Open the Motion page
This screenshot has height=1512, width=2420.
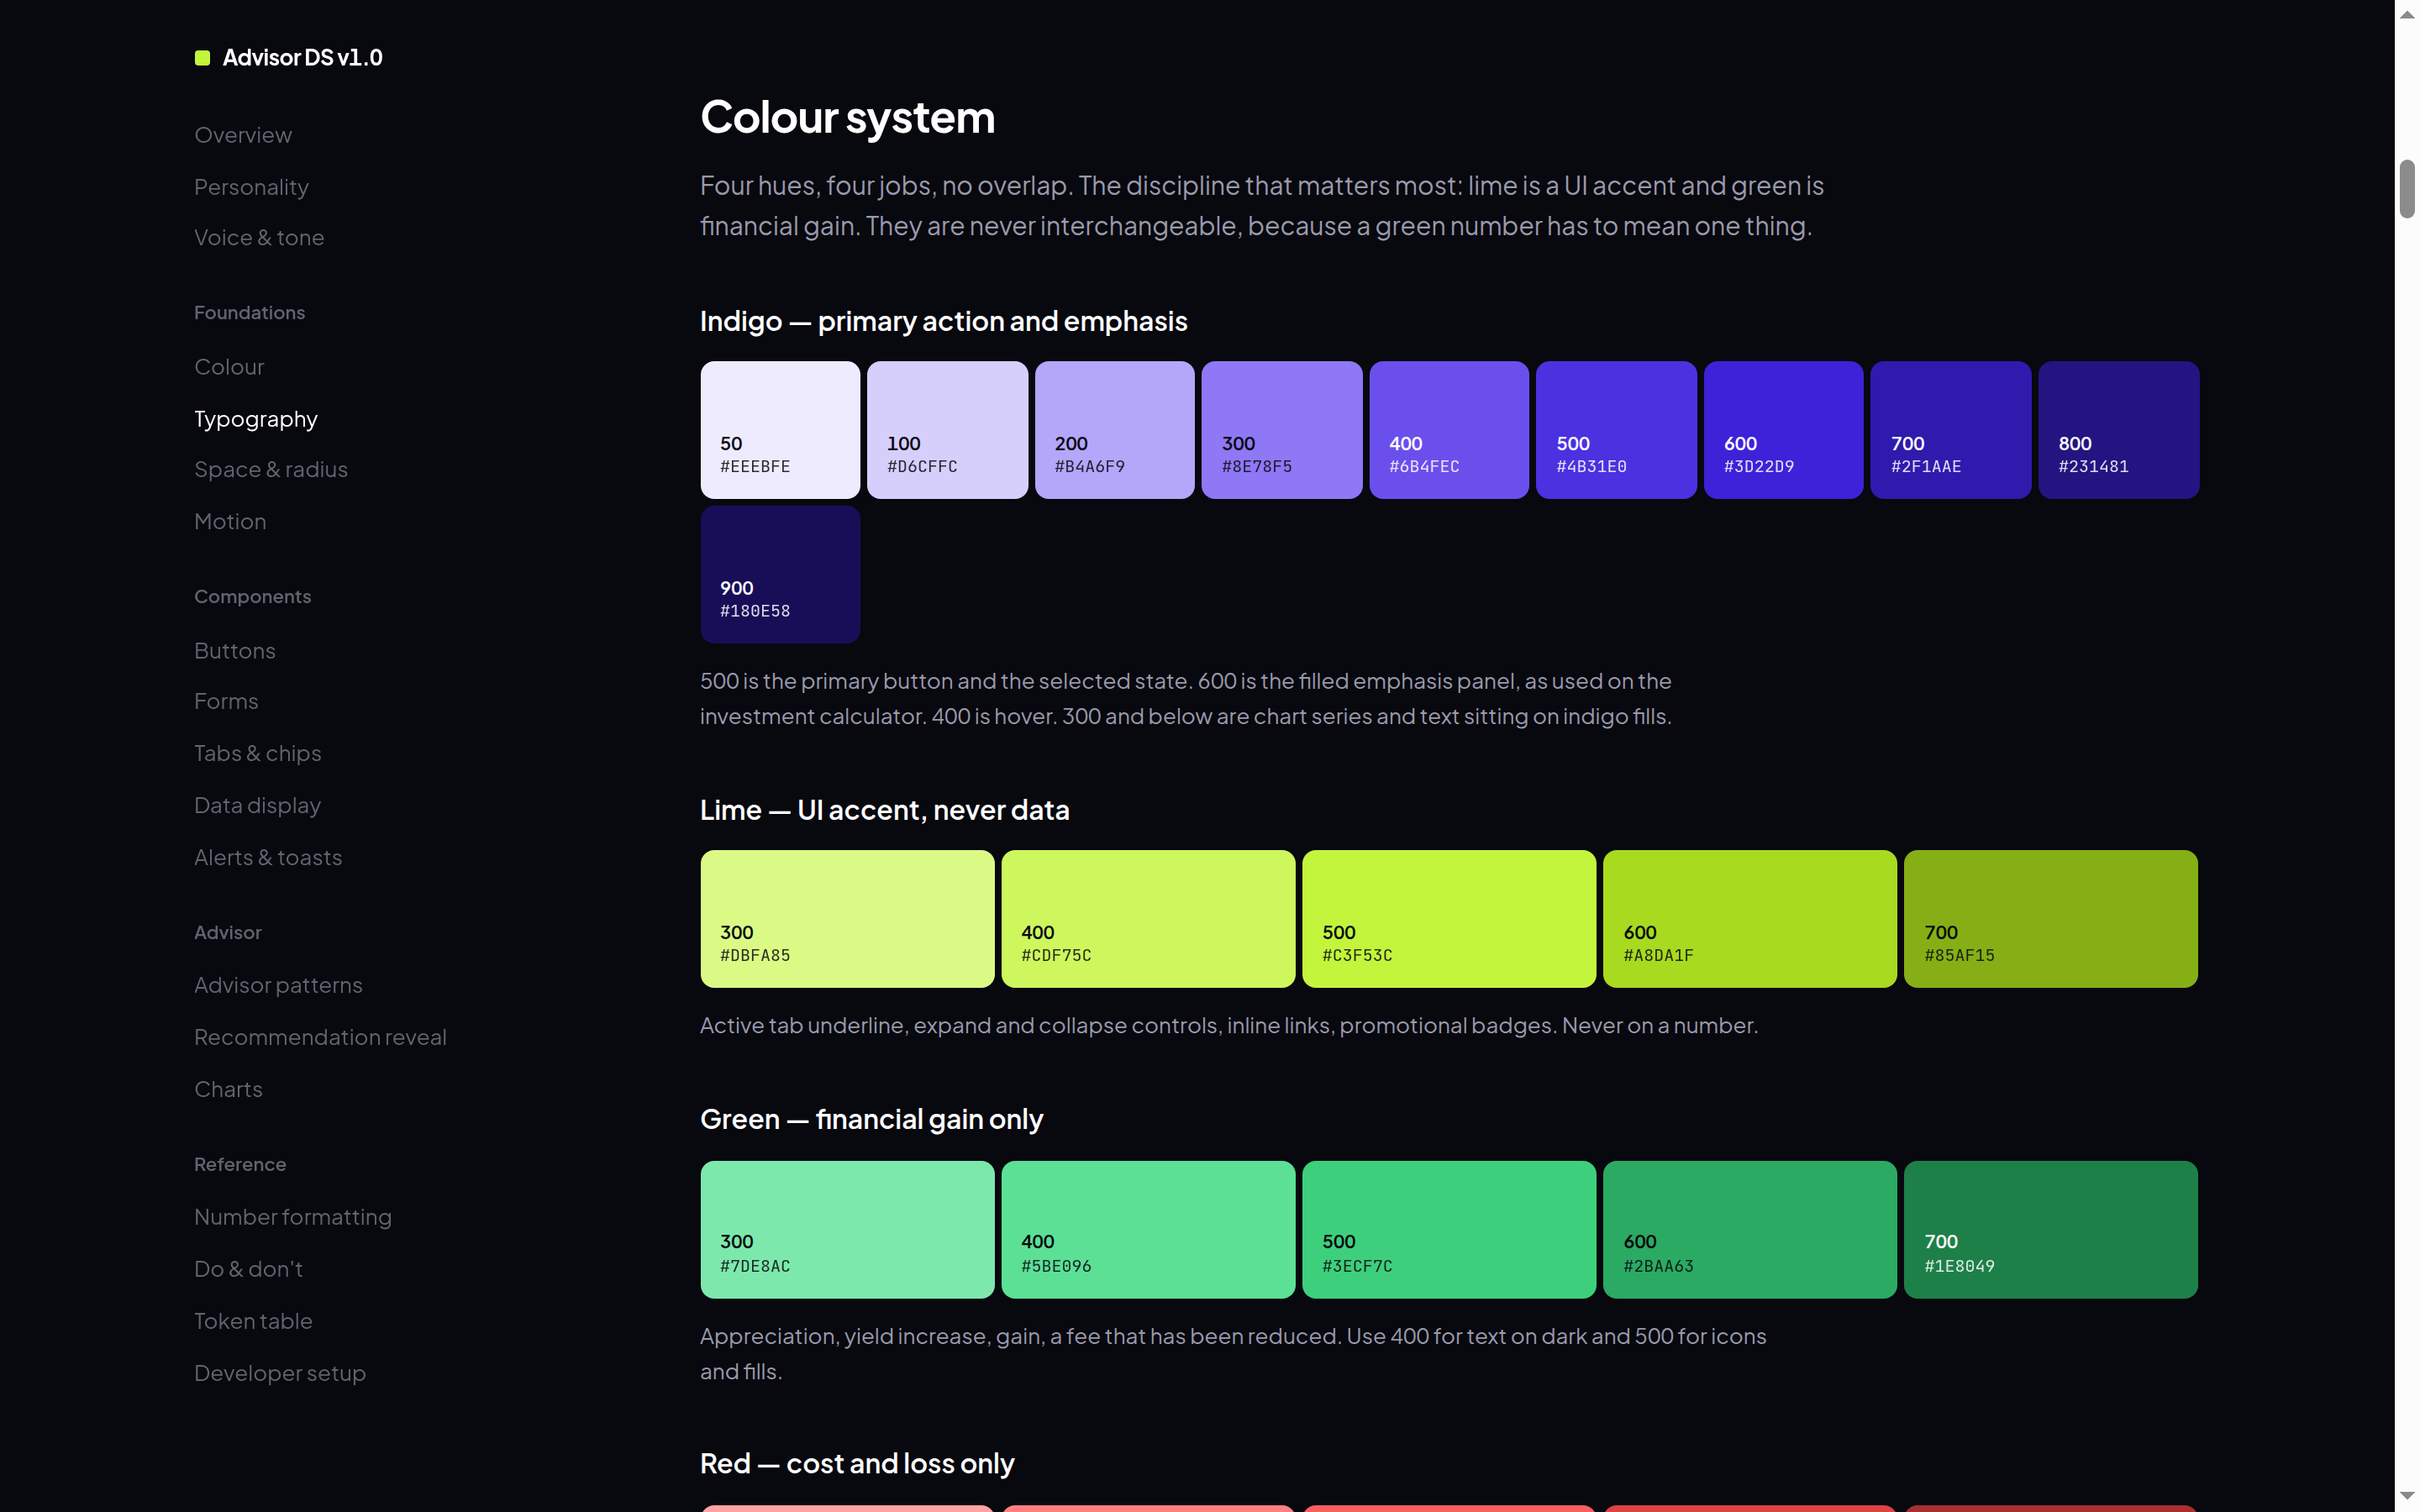click(x=230, y=521)
